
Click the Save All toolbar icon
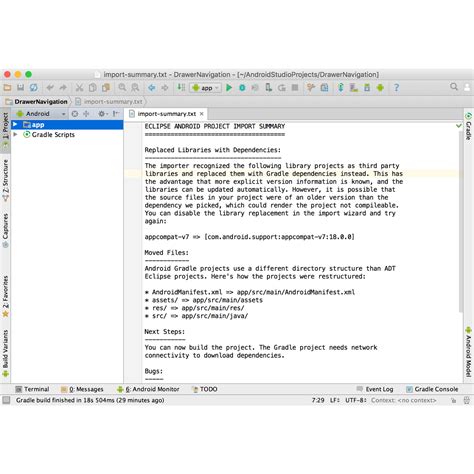(21, 88)
